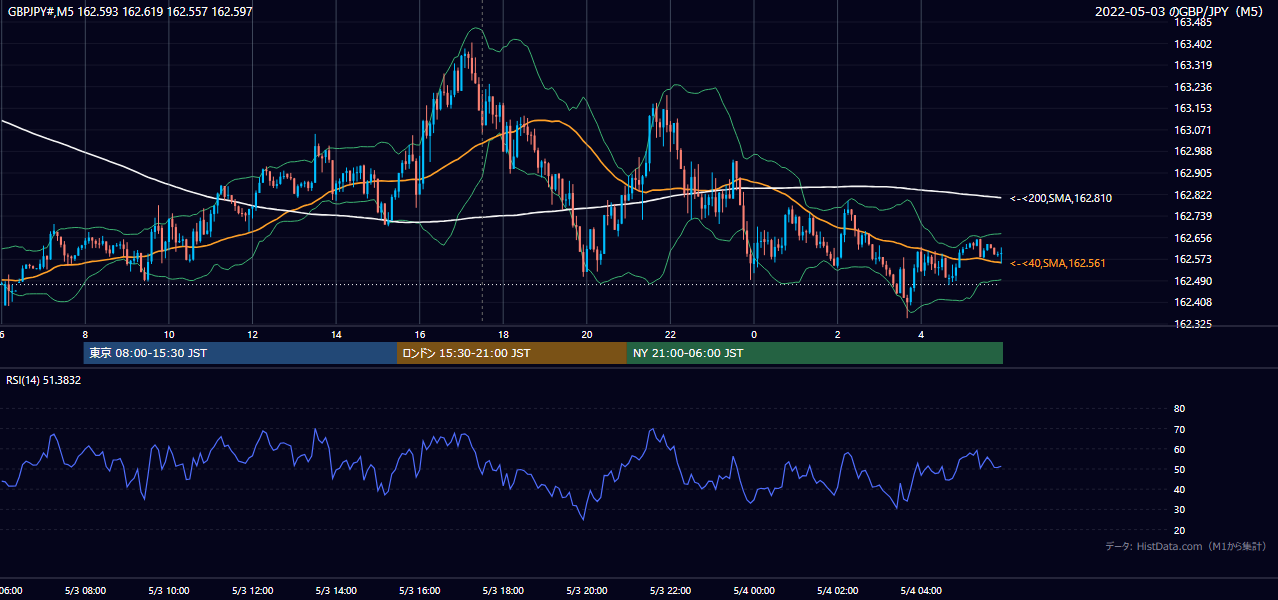Click the 5/3 22:00 time axis label
Image resolution: width=1278 pixels, height=600 pixels.
pos(671,591)
